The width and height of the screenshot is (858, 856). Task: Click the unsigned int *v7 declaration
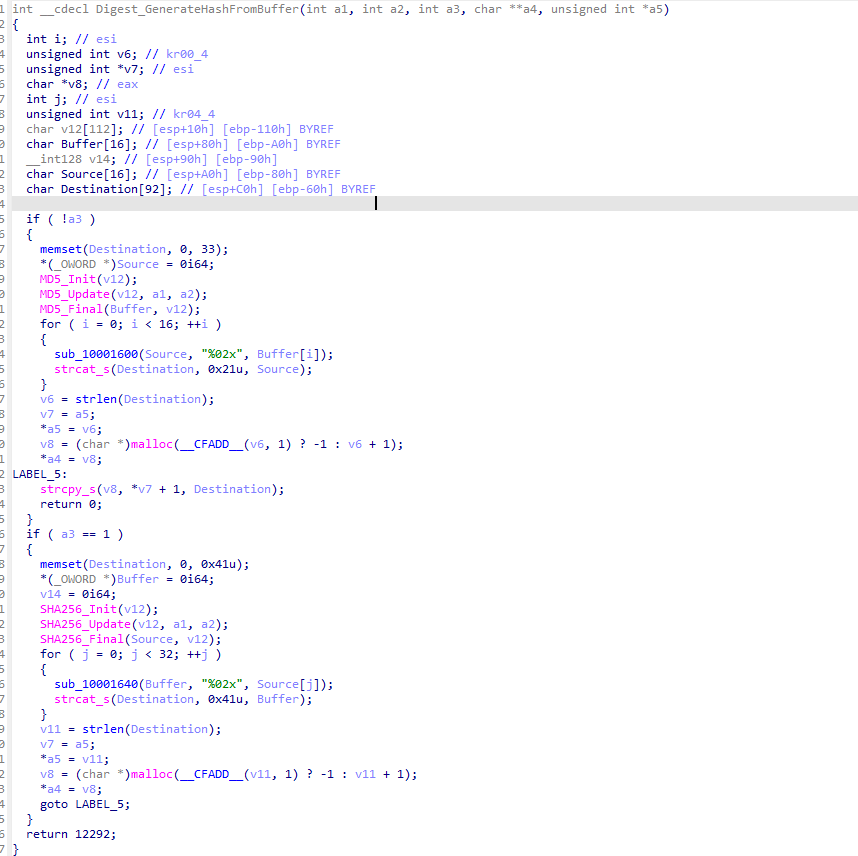click(x=85, y=69)
